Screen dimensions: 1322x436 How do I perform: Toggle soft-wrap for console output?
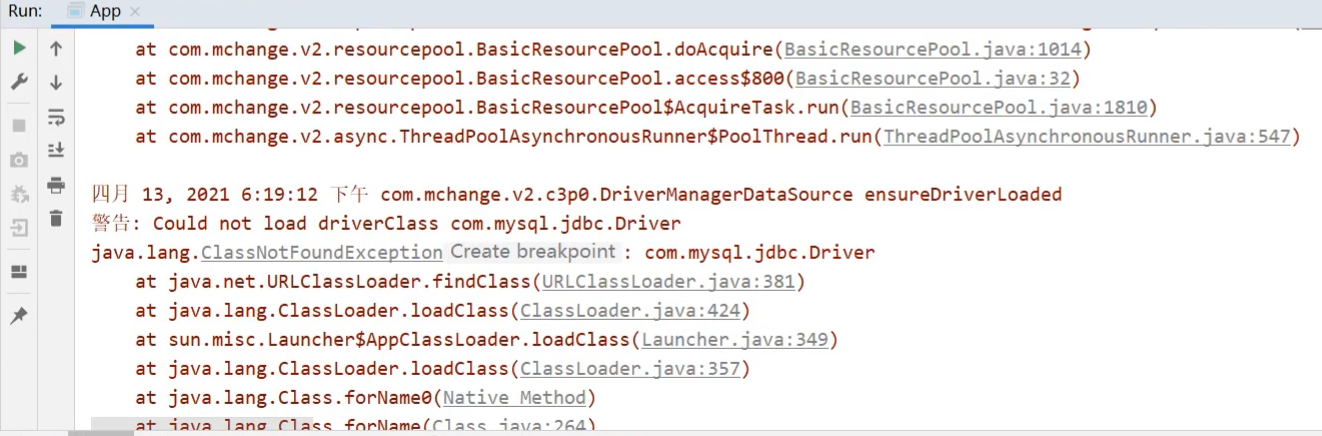(56, 117)
